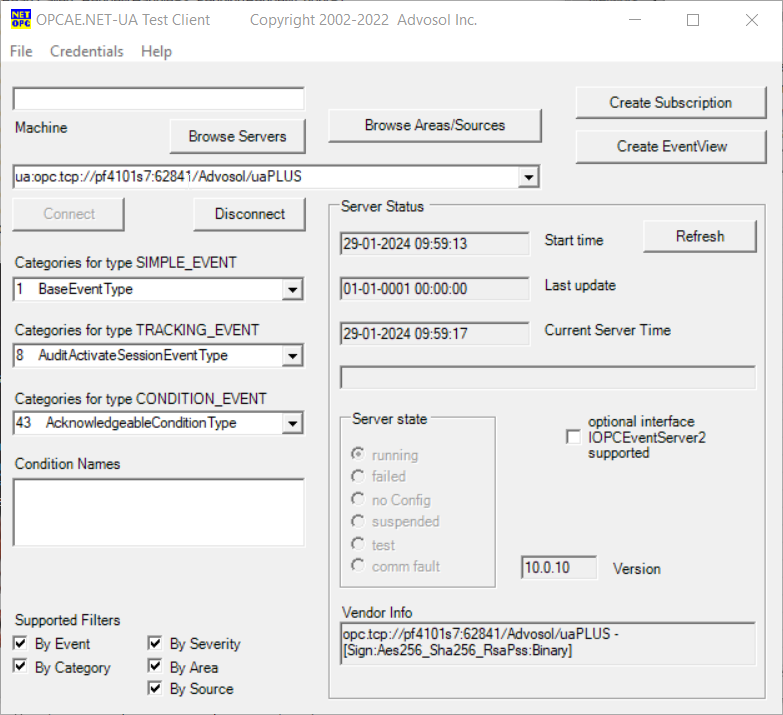The image size is (783, 715).
Task: Expand the SIMPLE_EVENT categories dropdown
Action: click(292, 290)
